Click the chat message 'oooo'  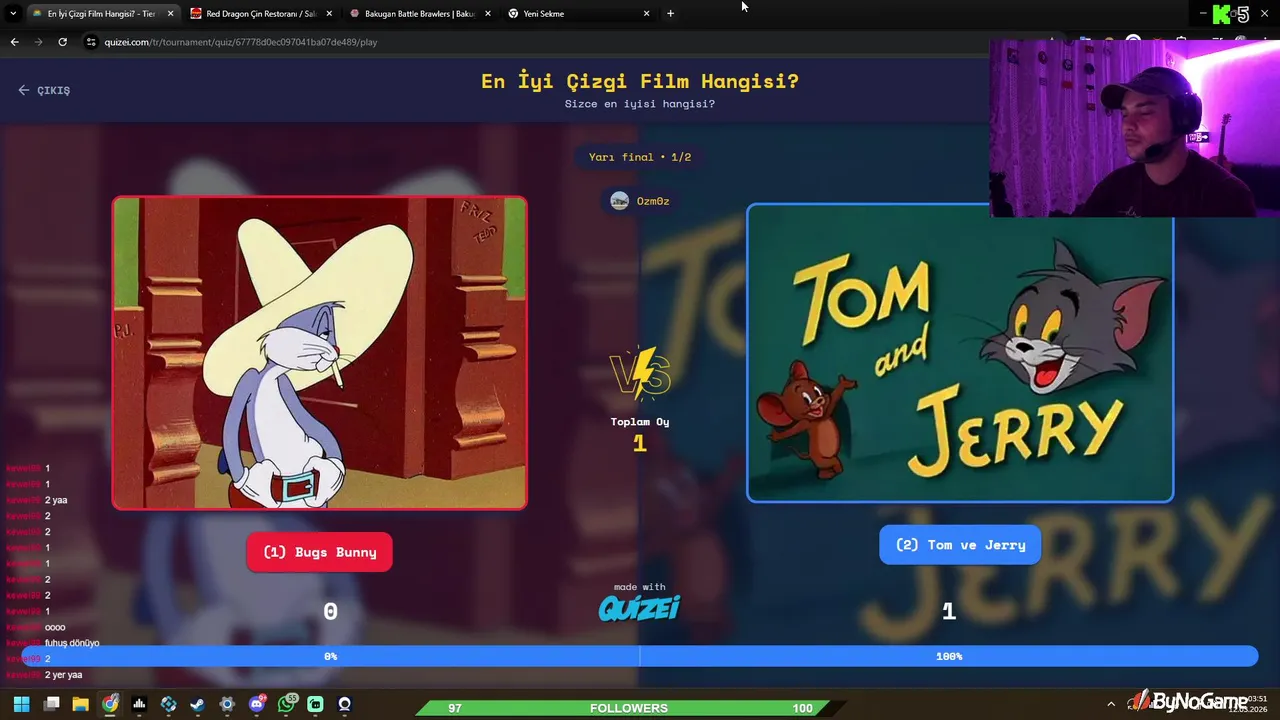coord(55,627)
